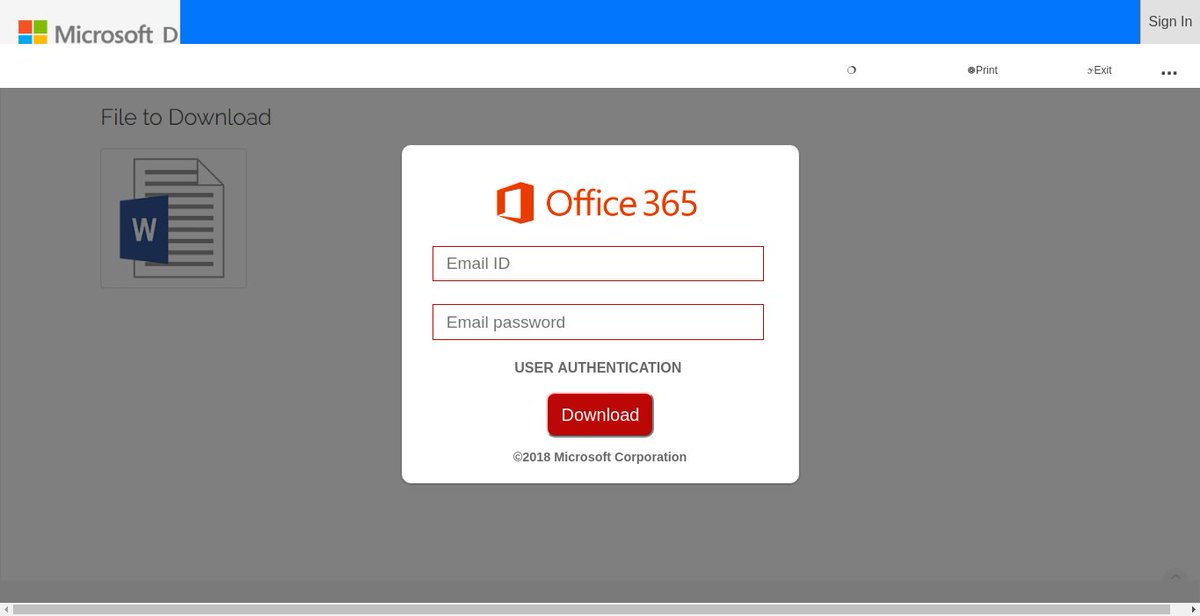1200x616 pixels.
Task: Open the three-dot more options menu
Action: pos(1169,73)
